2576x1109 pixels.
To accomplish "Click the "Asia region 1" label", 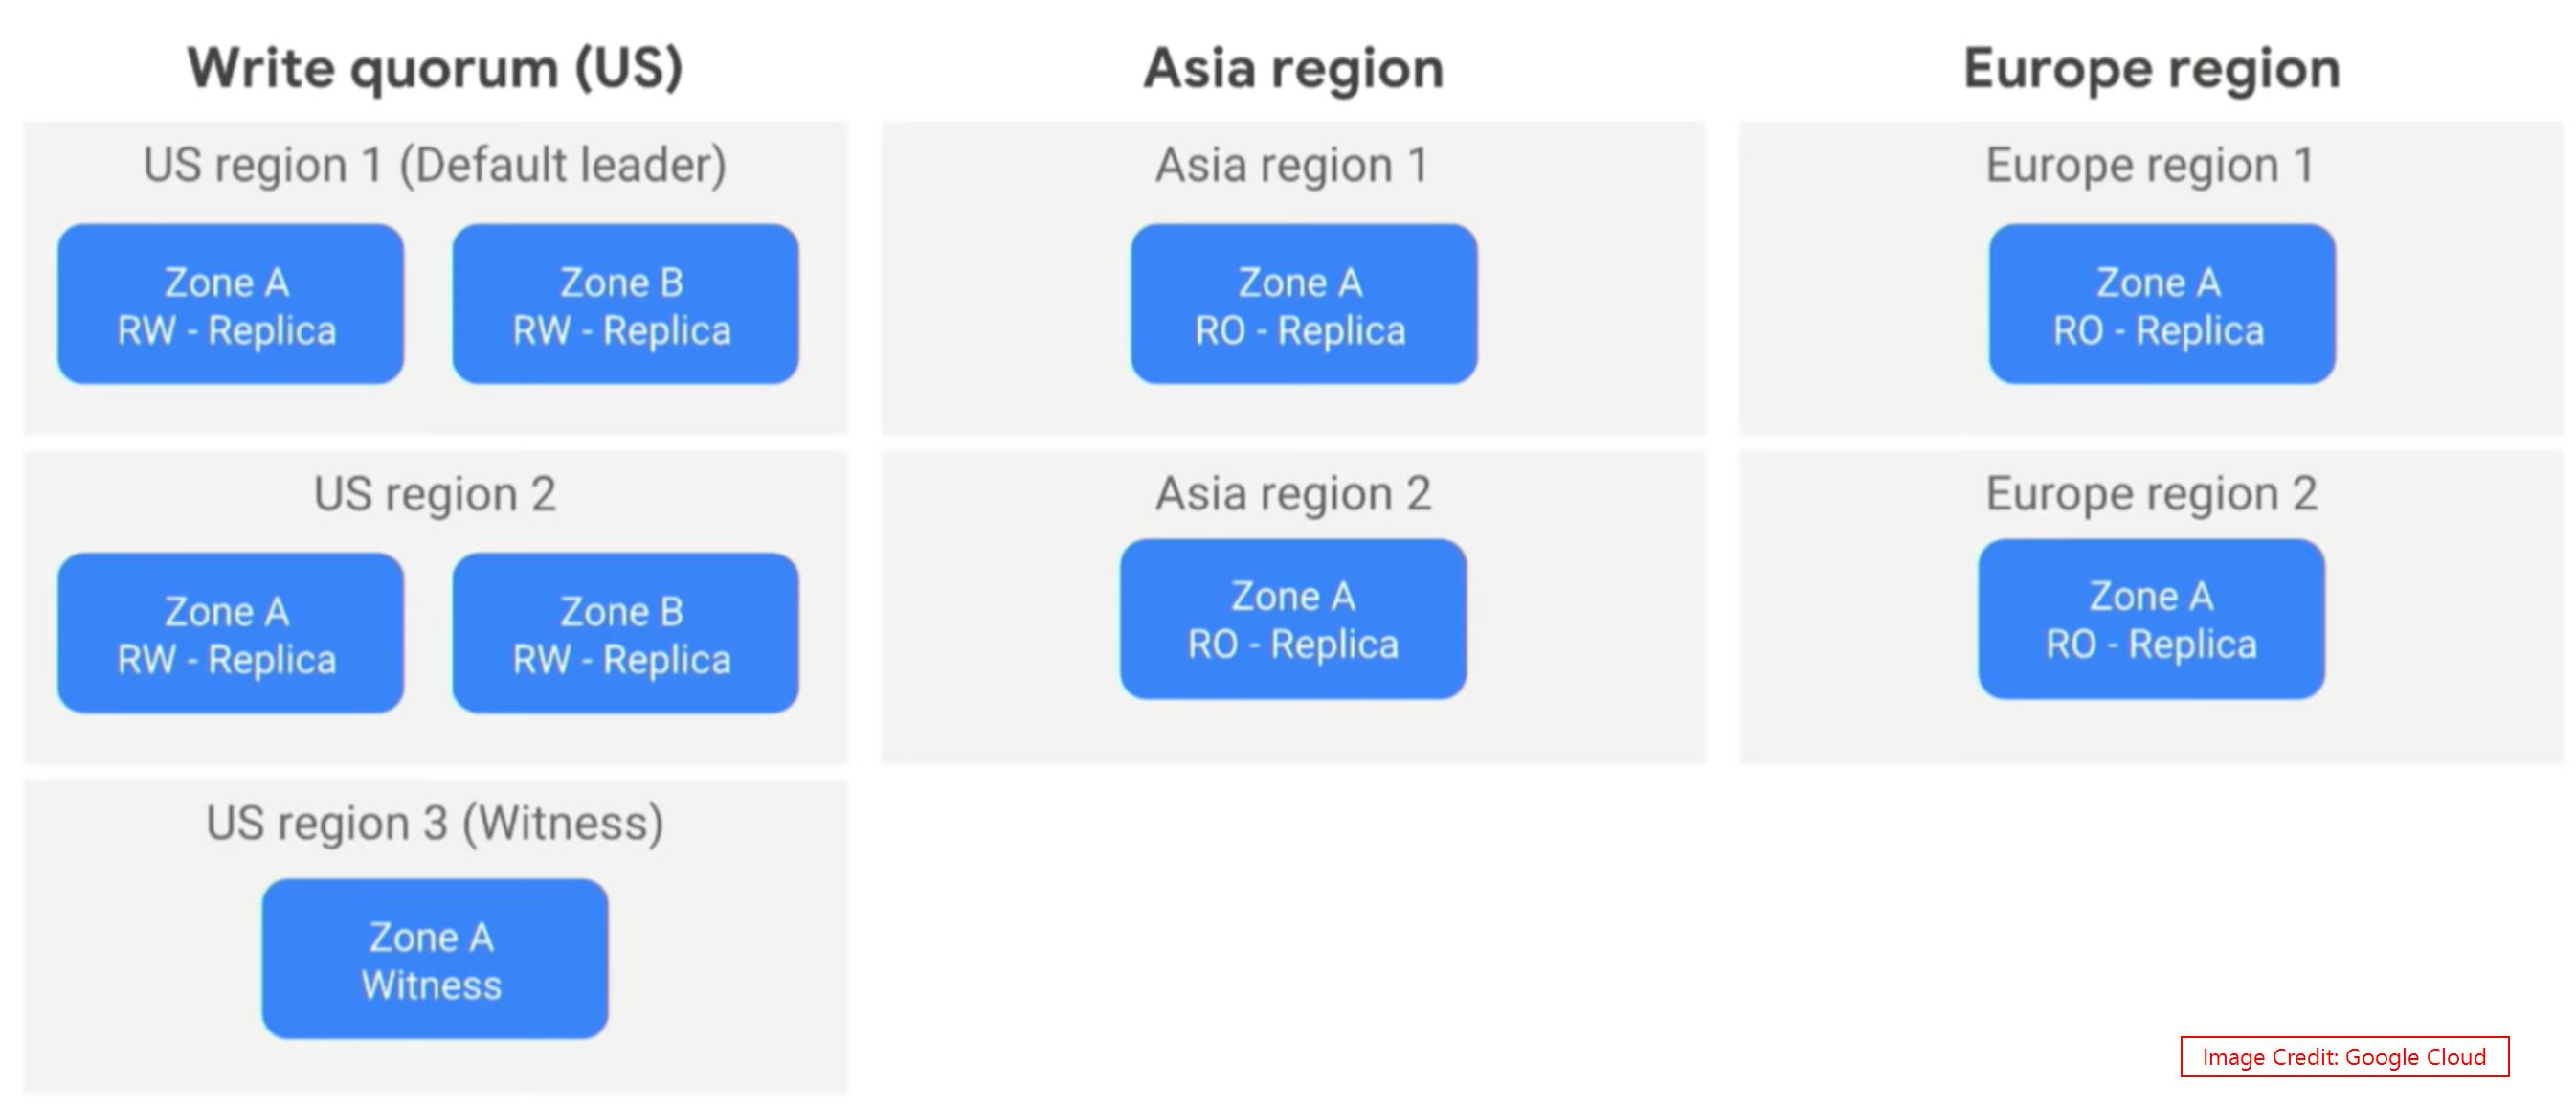I will pyautogui.click(x=1293, y=165).
